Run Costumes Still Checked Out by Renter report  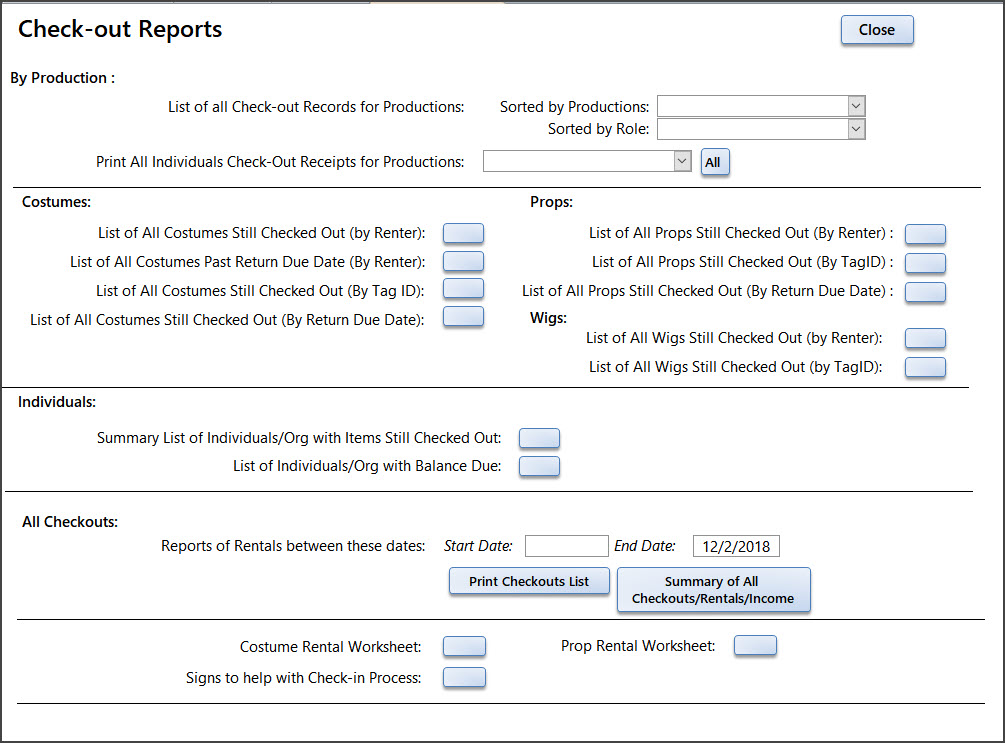coord(463,233)
